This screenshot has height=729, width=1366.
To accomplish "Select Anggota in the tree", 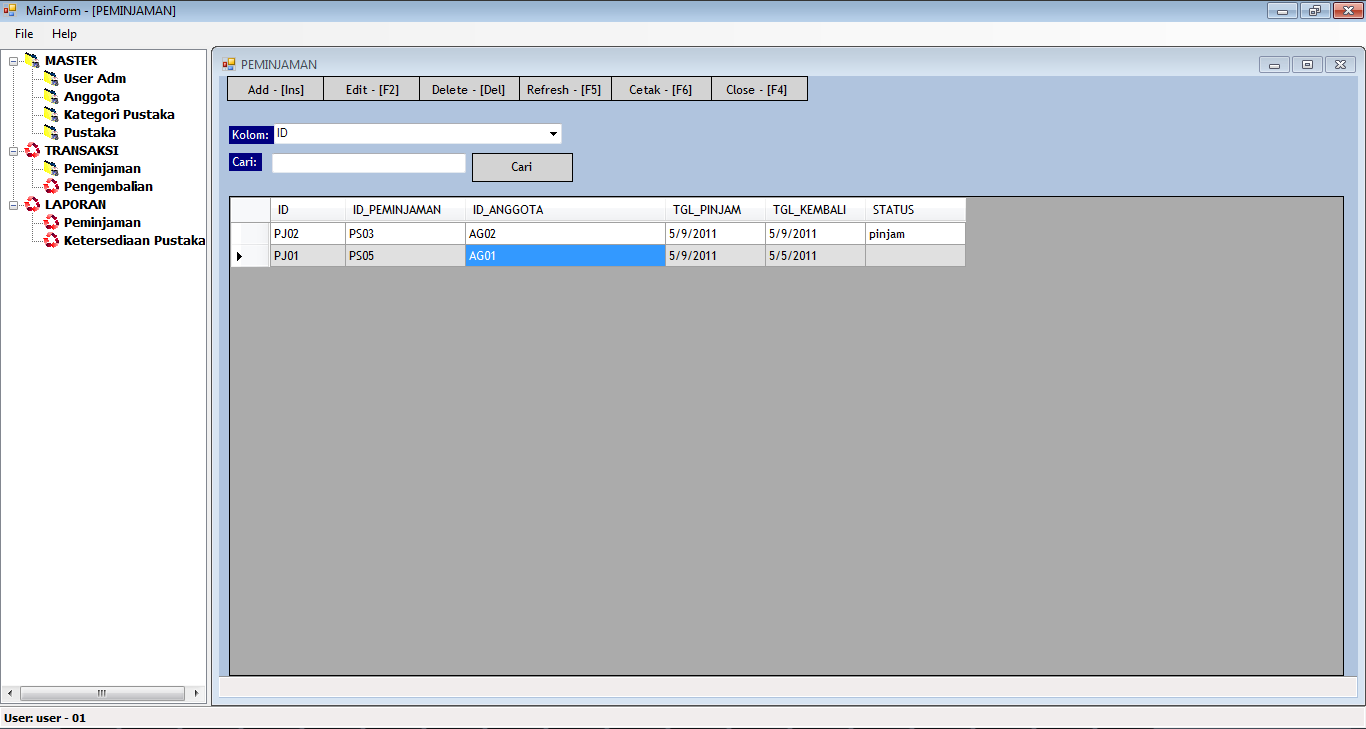I will click(x=92, y=97).
